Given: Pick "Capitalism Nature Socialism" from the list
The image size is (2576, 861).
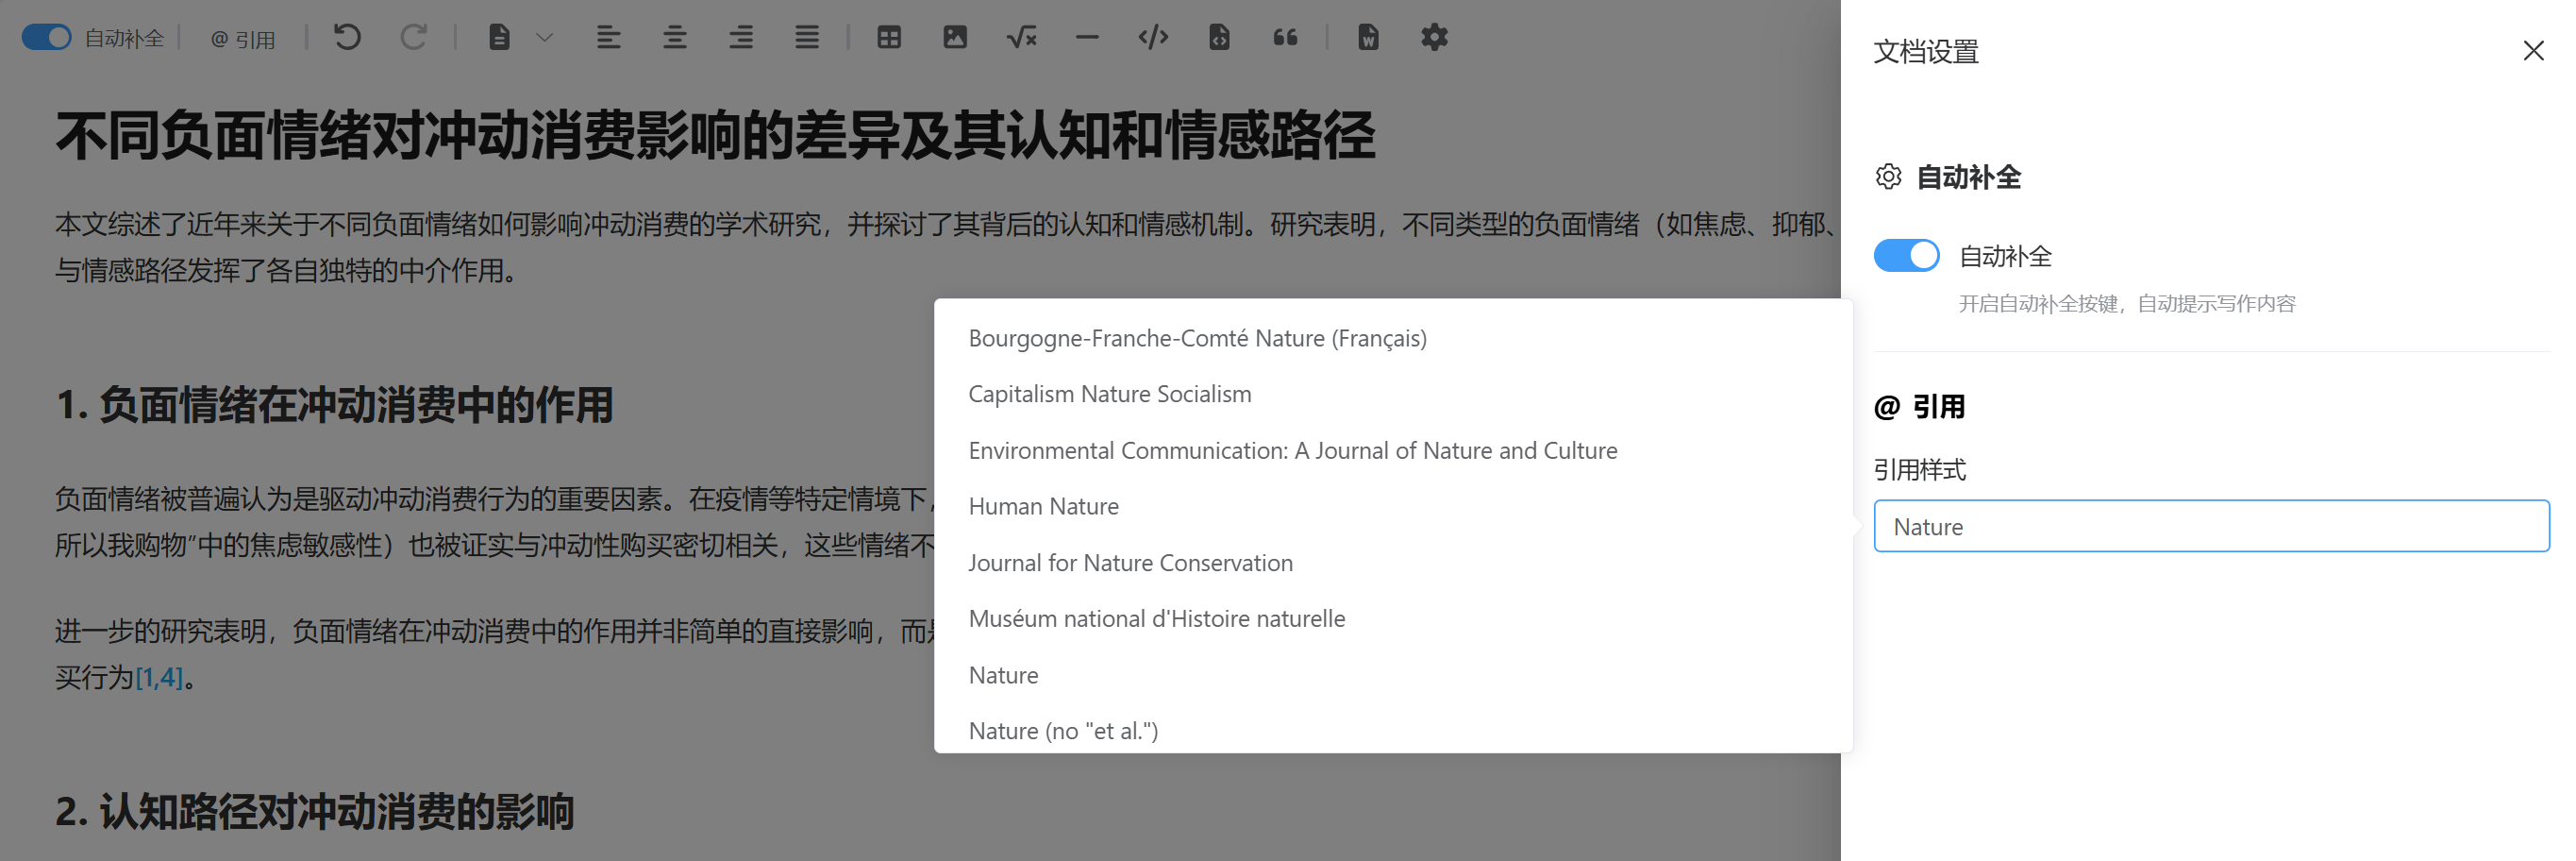Looking at the screenshot, I should (1109, 394).
